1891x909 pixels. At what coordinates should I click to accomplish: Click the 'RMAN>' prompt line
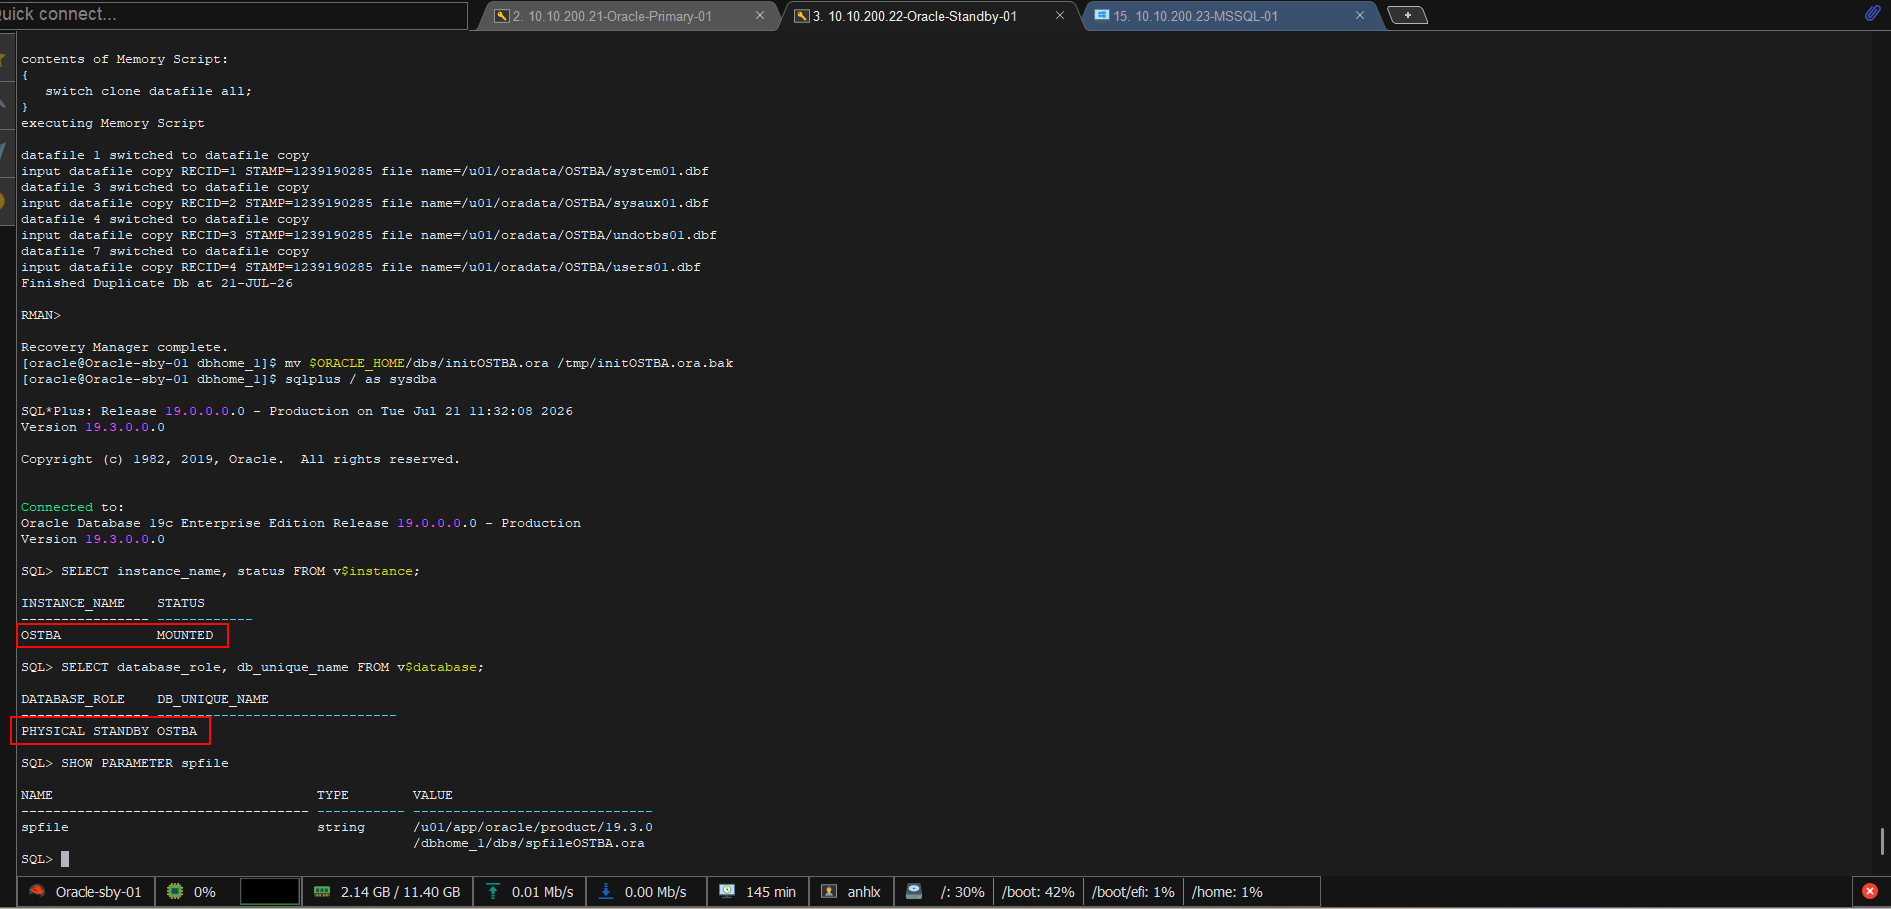tap(41, 315)
